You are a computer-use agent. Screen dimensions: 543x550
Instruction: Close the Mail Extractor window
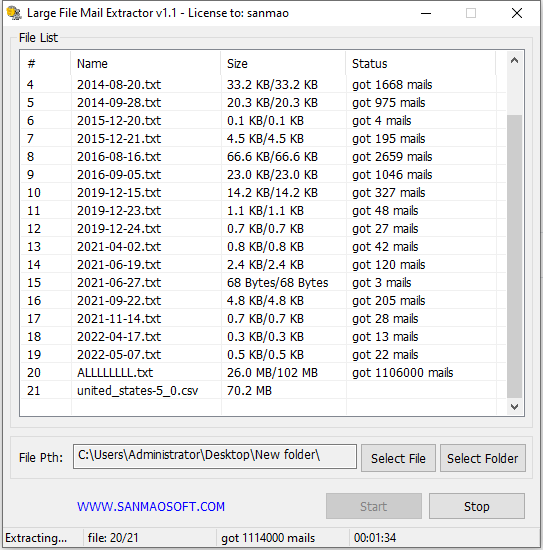pyautogui.click(x=517, y=13)
